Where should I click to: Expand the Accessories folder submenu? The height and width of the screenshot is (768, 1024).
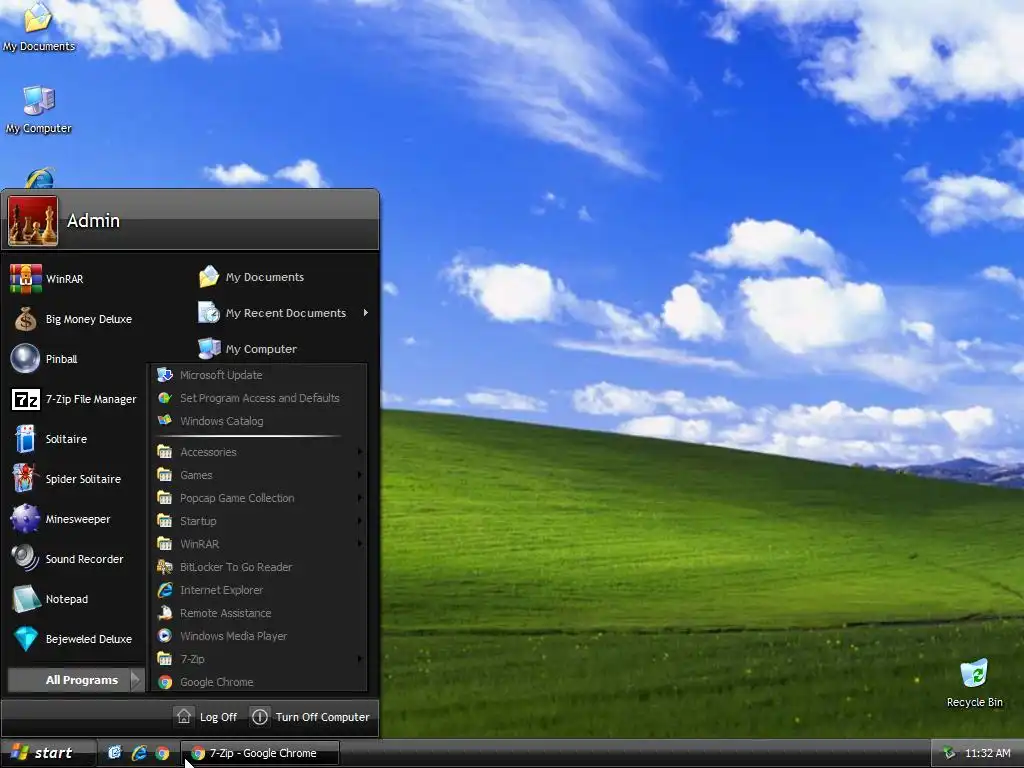coord(259,452)
